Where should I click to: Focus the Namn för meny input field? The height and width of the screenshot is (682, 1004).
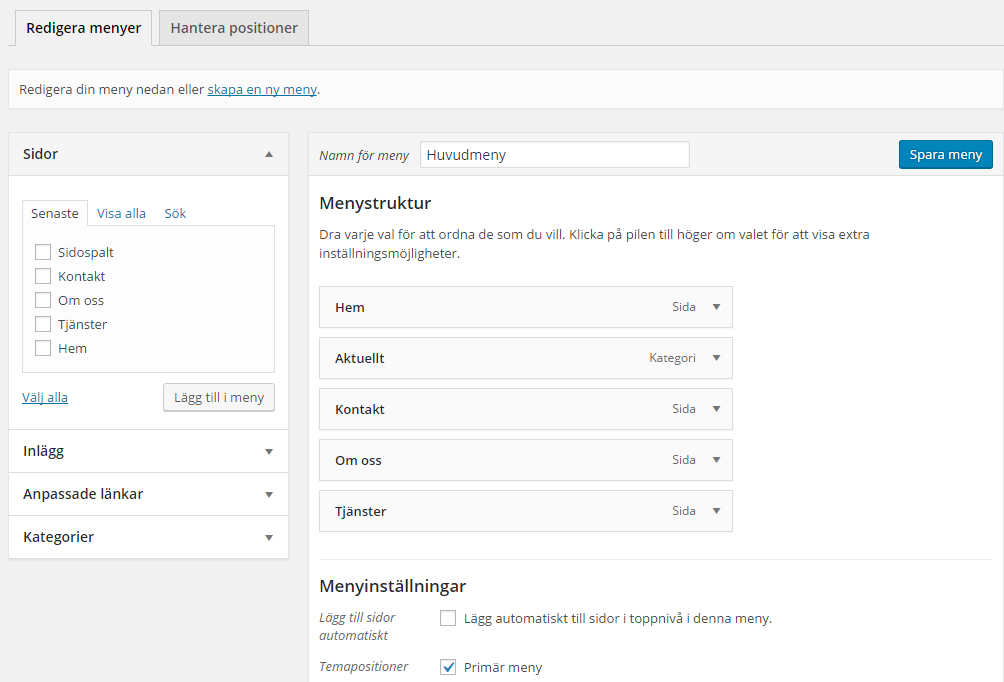[555, 155]
